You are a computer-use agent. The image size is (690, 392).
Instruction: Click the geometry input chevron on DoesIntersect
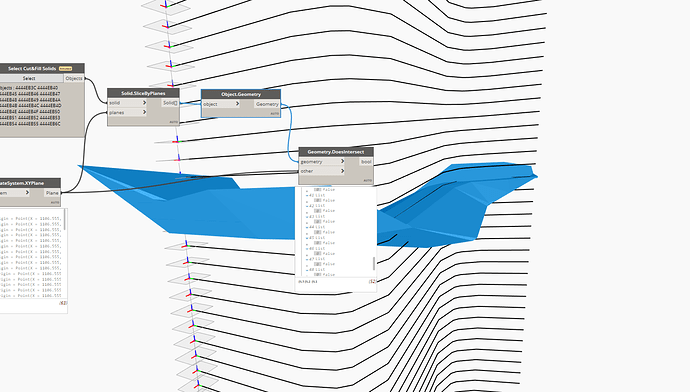click(342, 161)
